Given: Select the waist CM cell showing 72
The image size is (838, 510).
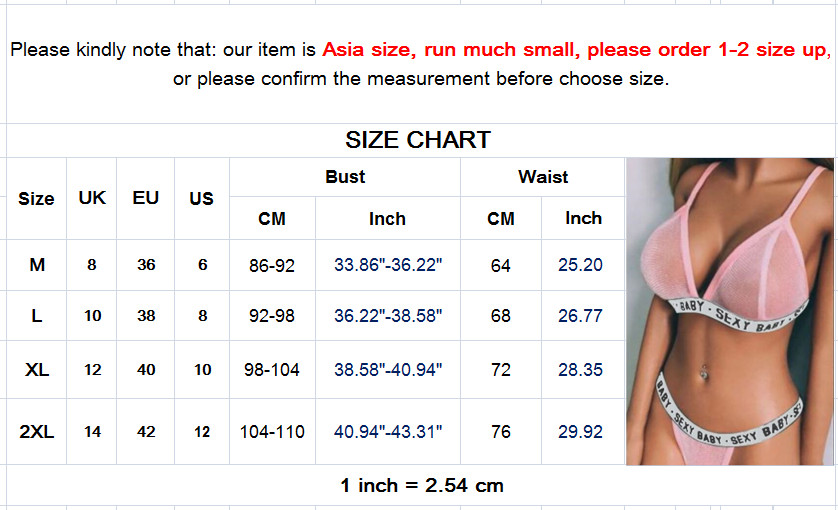Looking at the screenshot, I should coord(501,370).
